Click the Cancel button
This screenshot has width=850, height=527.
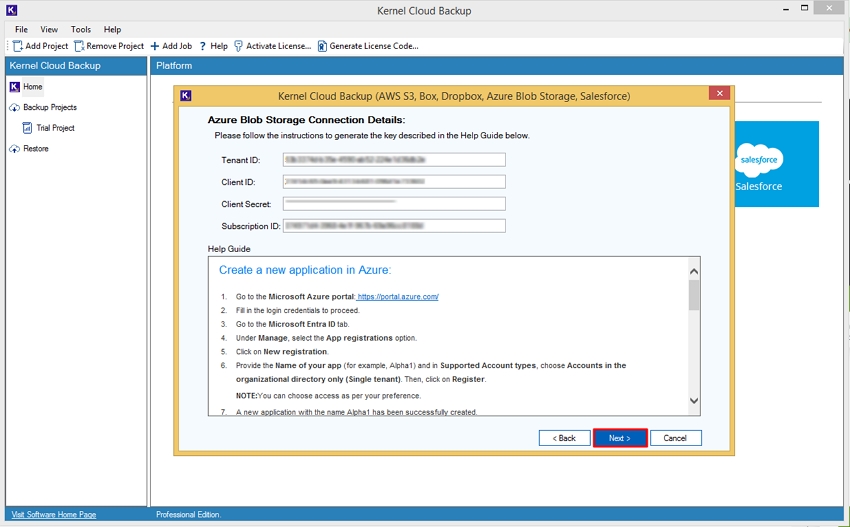(675, 438)
